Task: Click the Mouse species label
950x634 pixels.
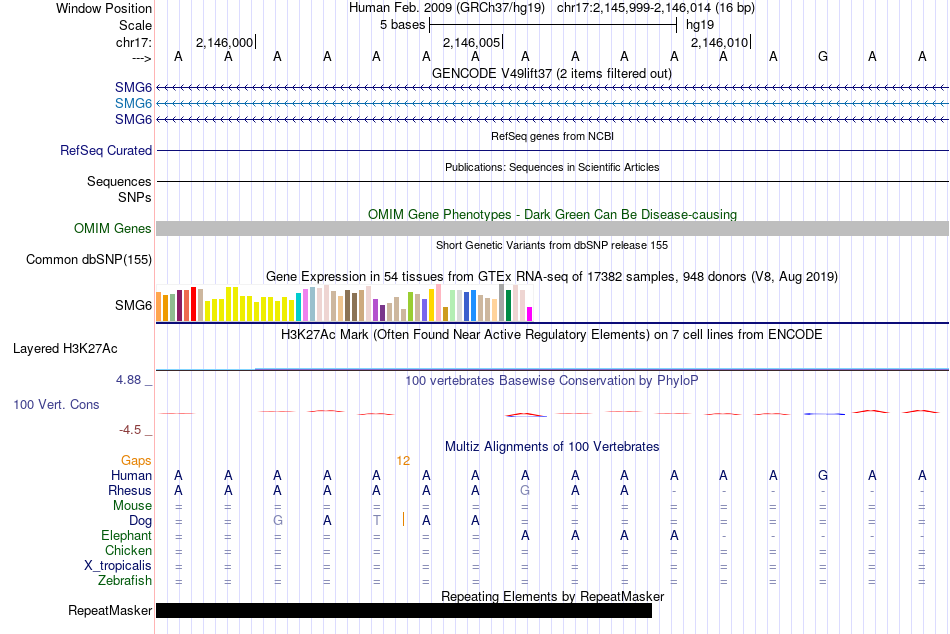Action: (x=132, y=506)
